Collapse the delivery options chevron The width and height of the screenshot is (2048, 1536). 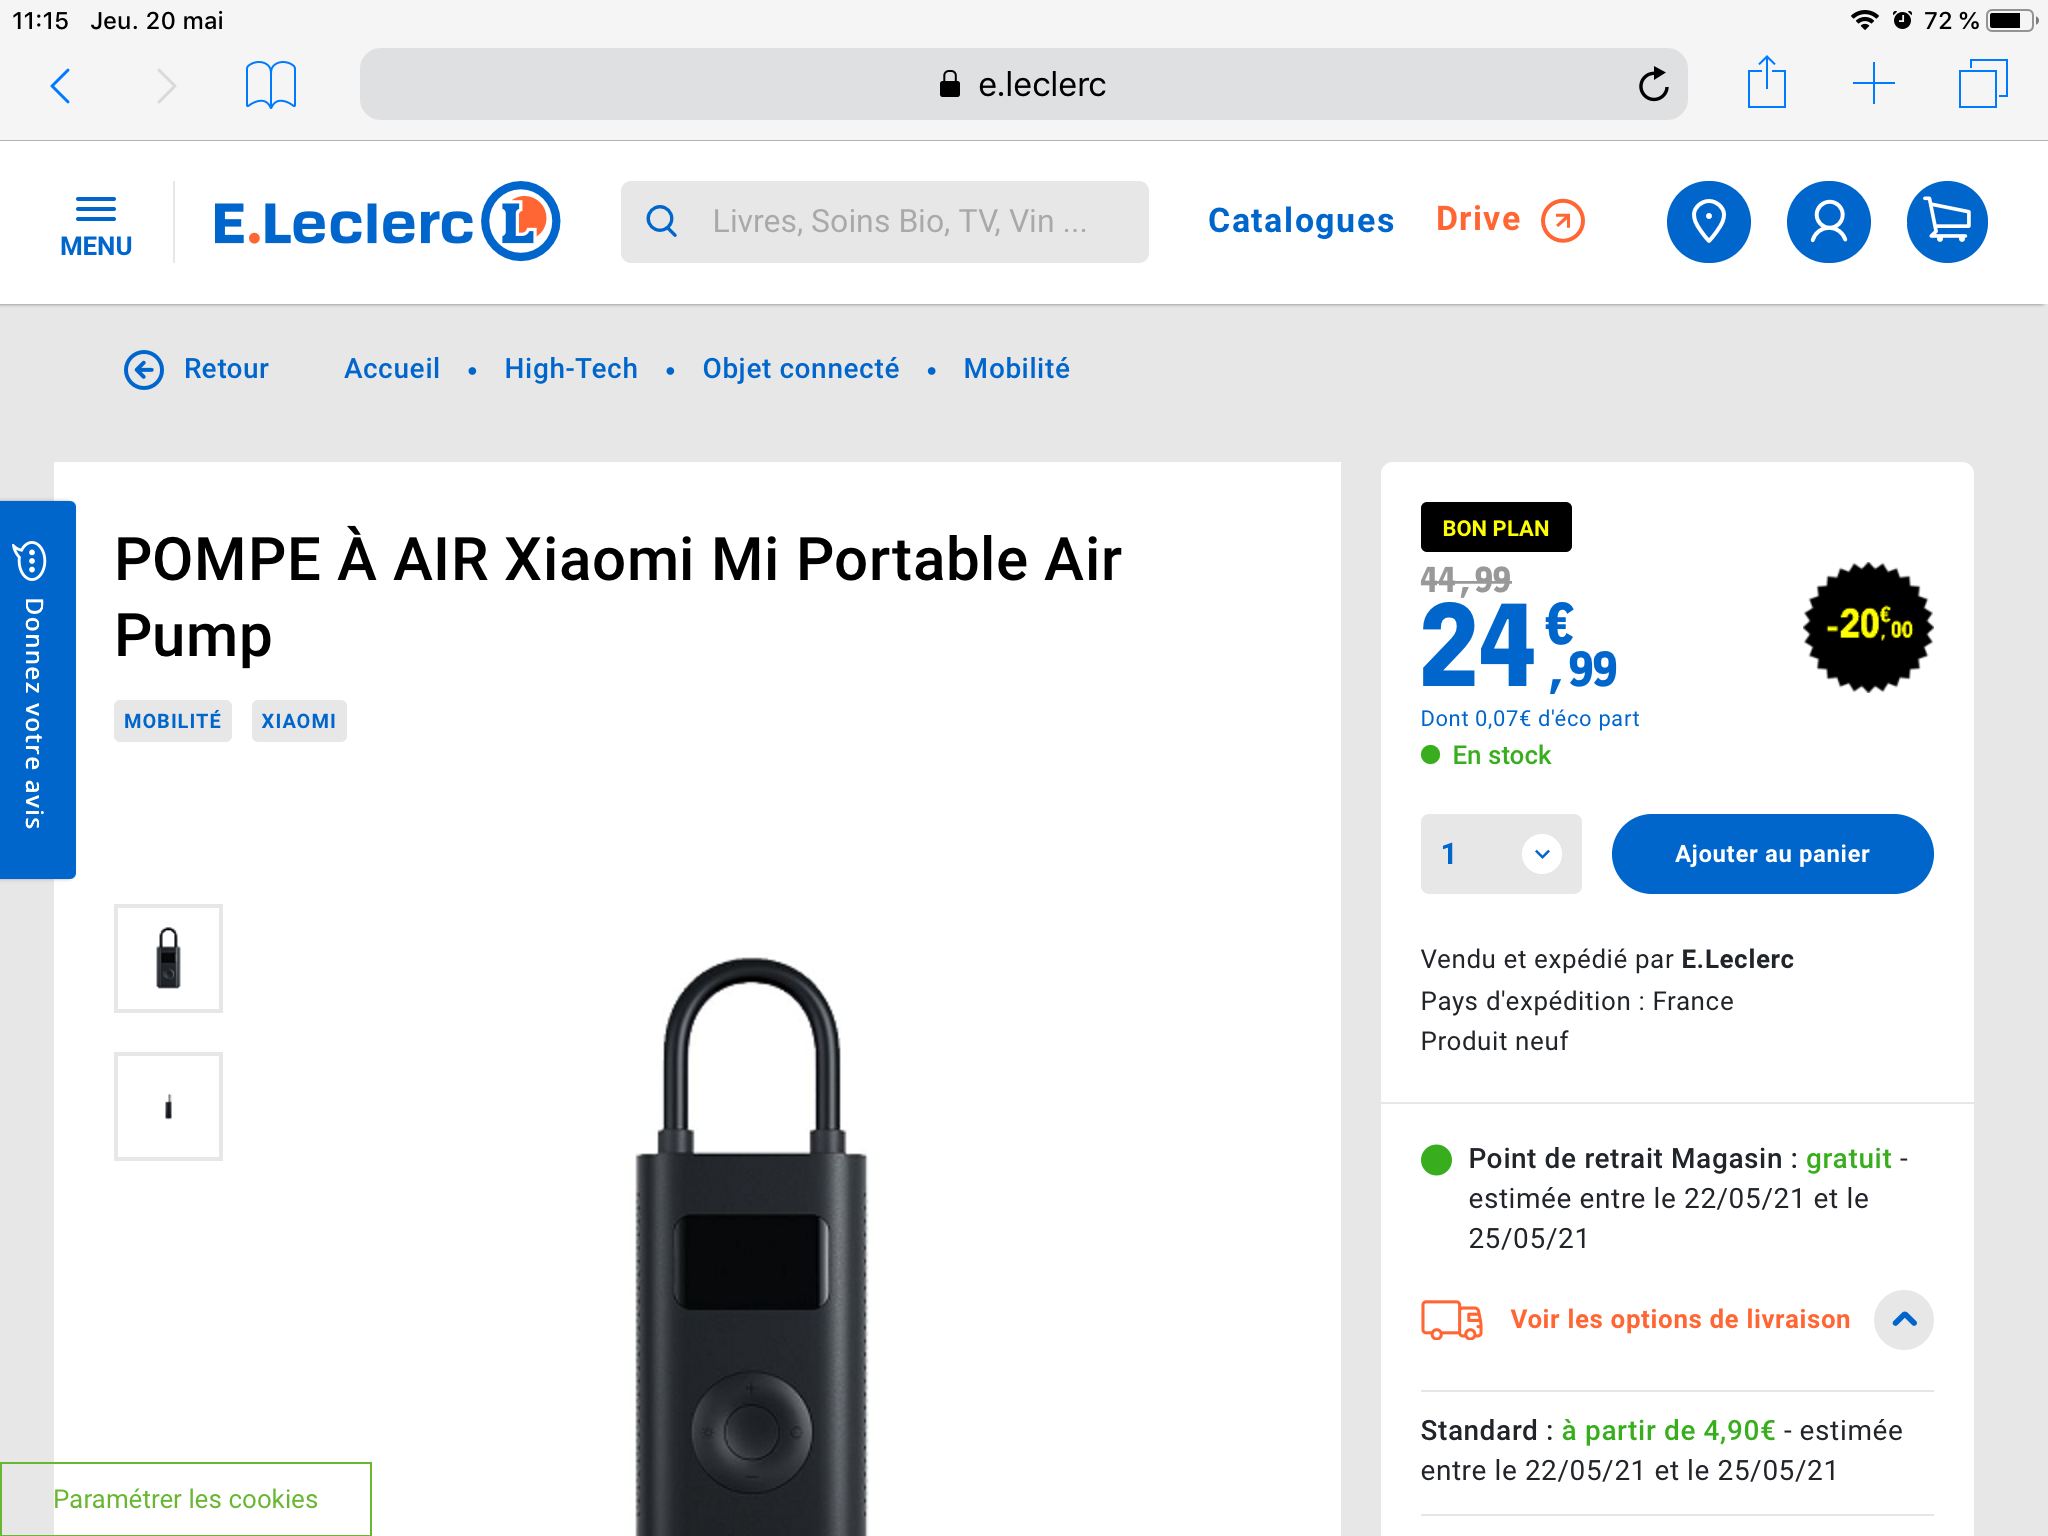pos(1904,1320)
